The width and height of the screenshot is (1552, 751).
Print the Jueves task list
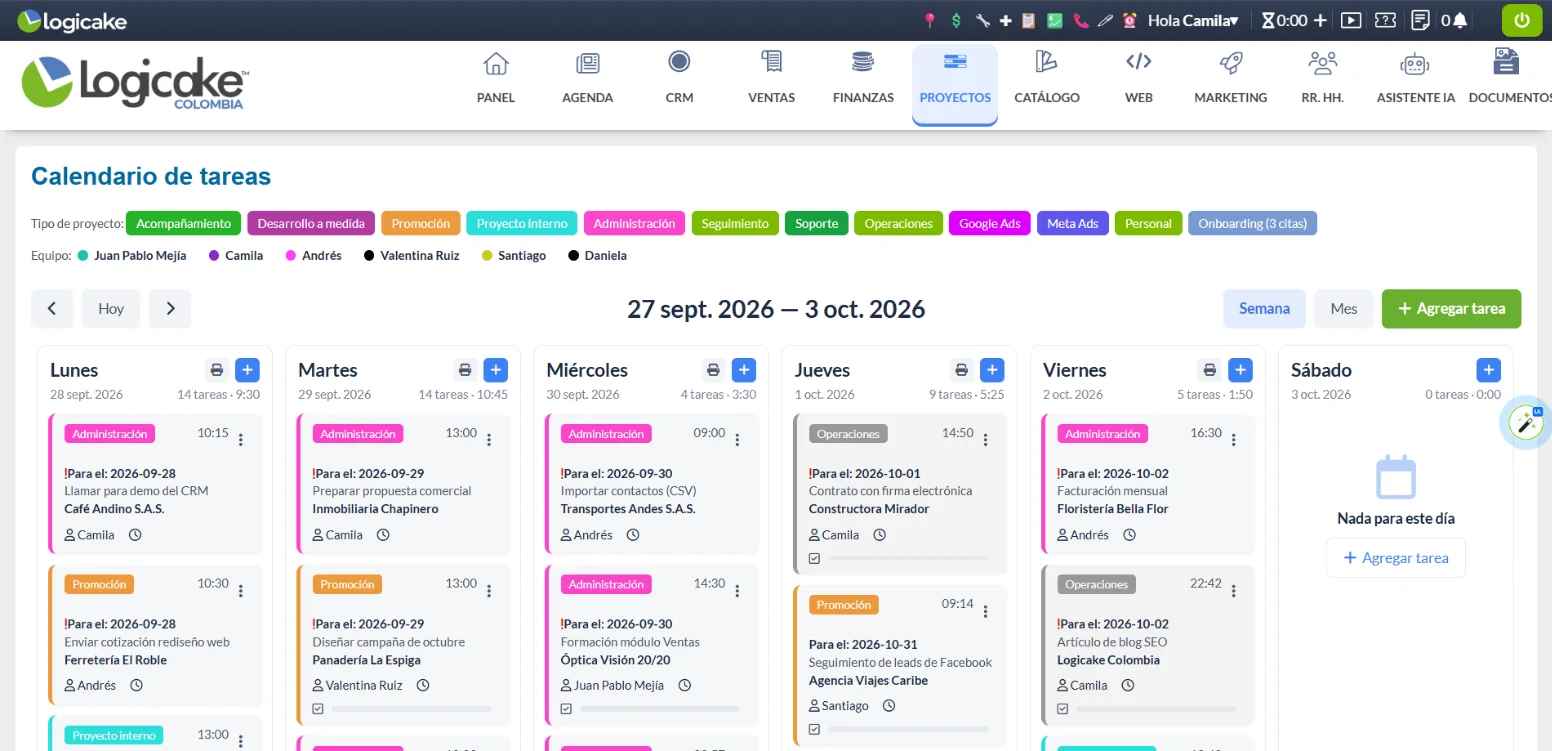[x=961, y=370]
